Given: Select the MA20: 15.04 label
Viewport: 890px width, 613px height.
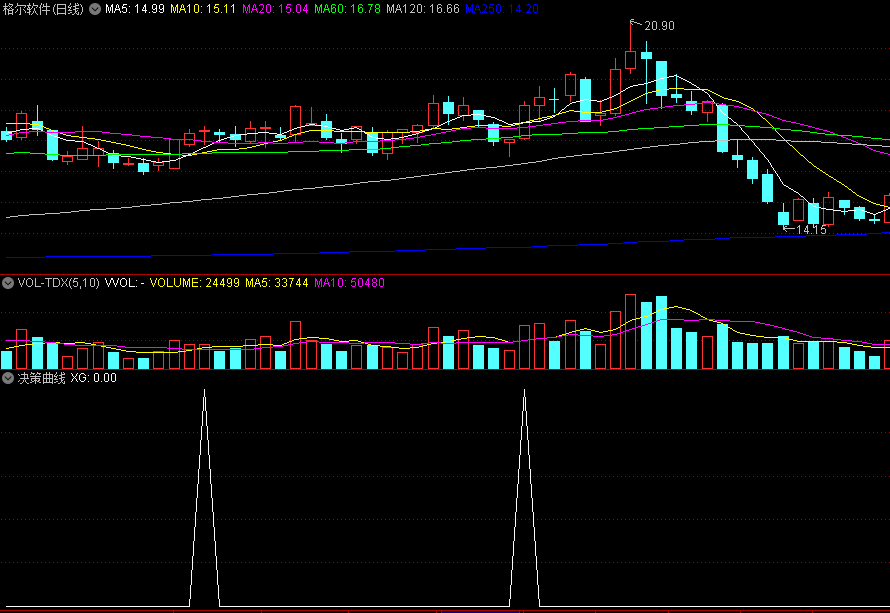Looking at the screenshot, I should click(275, 9).
